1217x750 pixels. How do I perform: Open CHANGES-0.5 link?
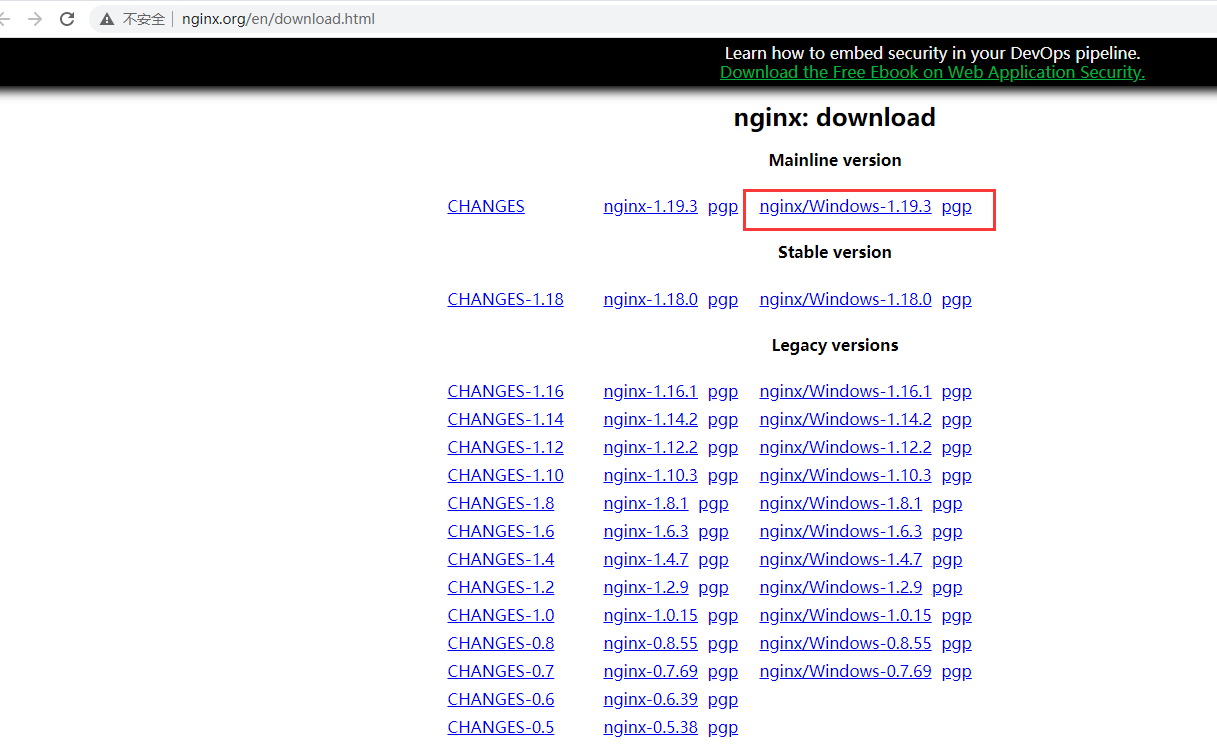(x=500, y=727)
